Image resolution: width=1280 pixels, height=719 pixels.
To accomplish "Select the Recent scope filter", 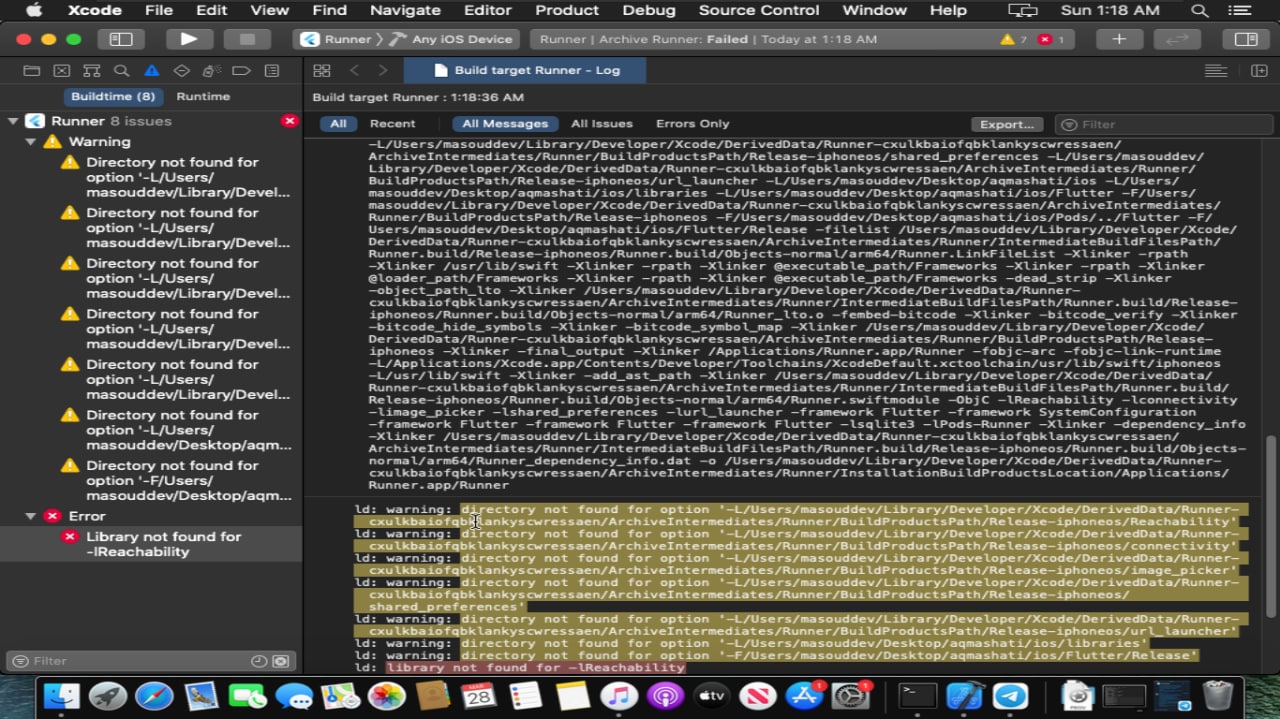I will pos(392,124).
